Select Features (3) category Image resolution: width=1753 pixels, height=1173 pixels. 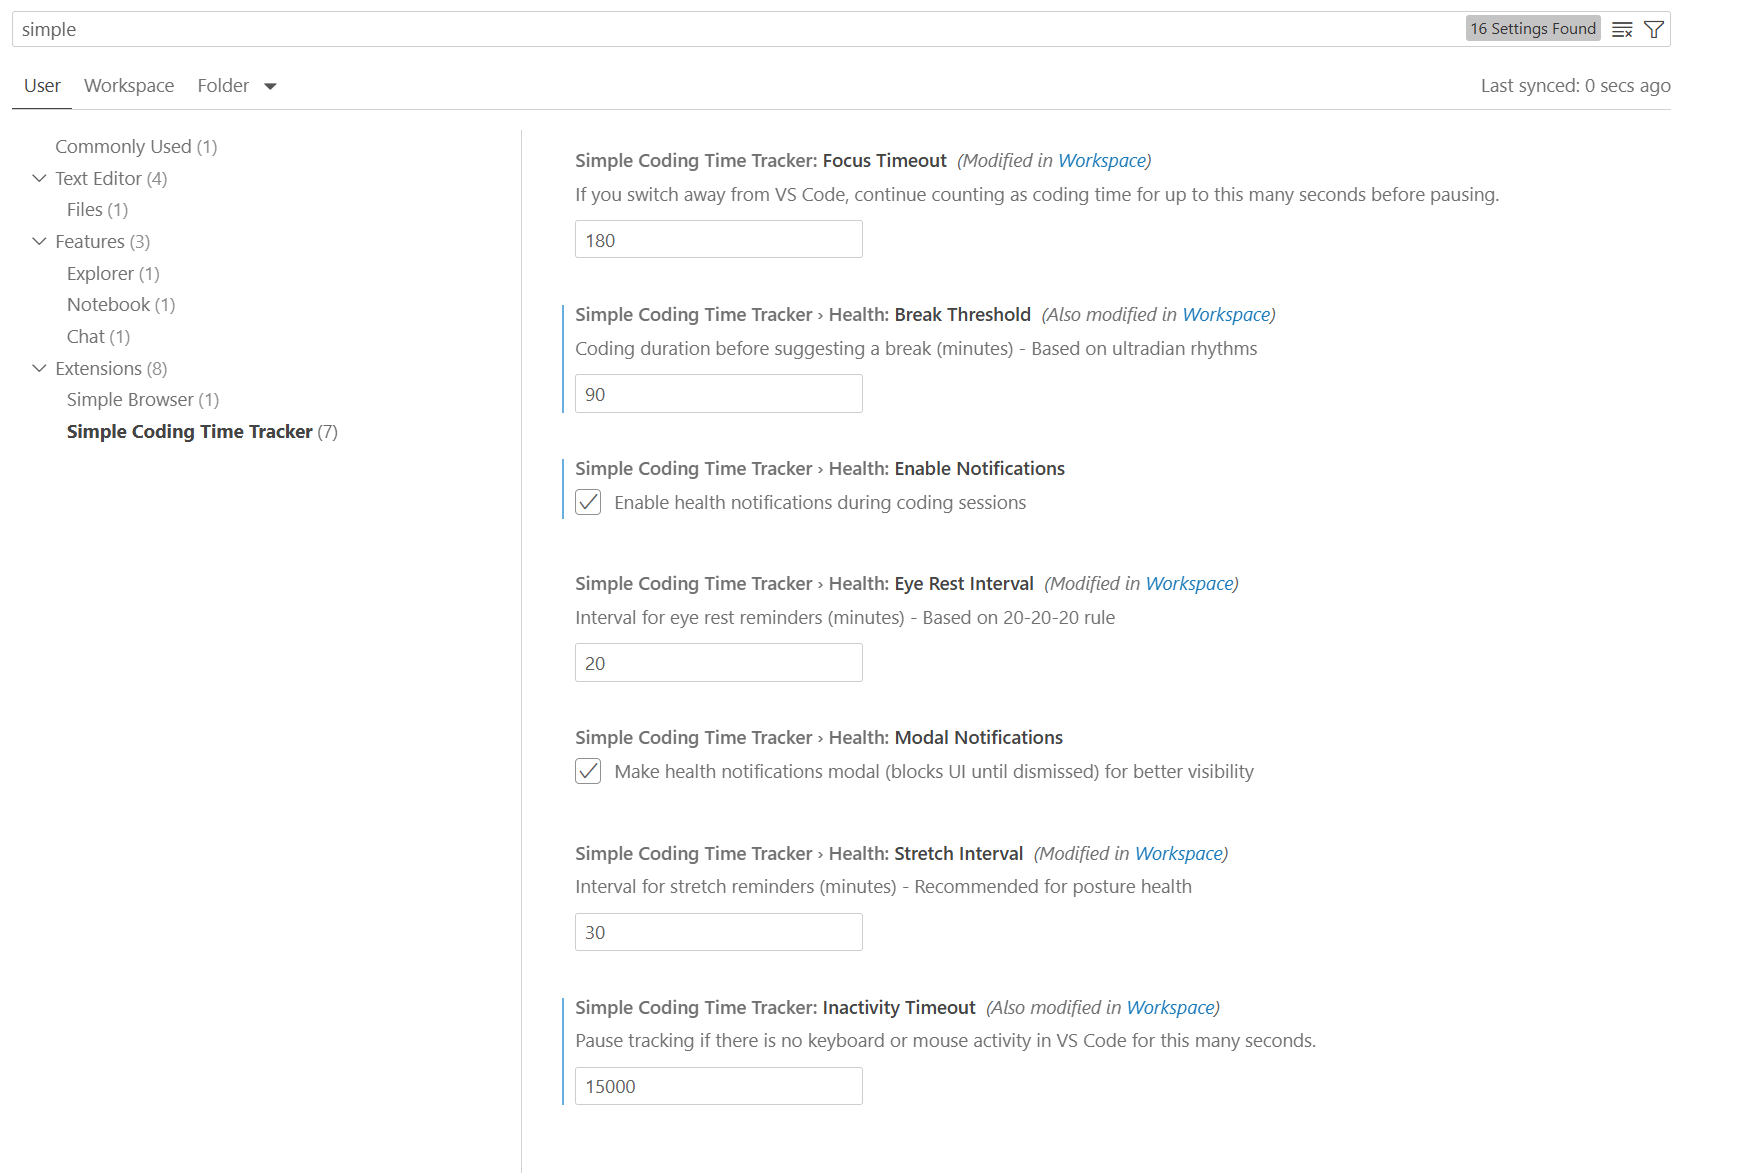pos(103,242)
